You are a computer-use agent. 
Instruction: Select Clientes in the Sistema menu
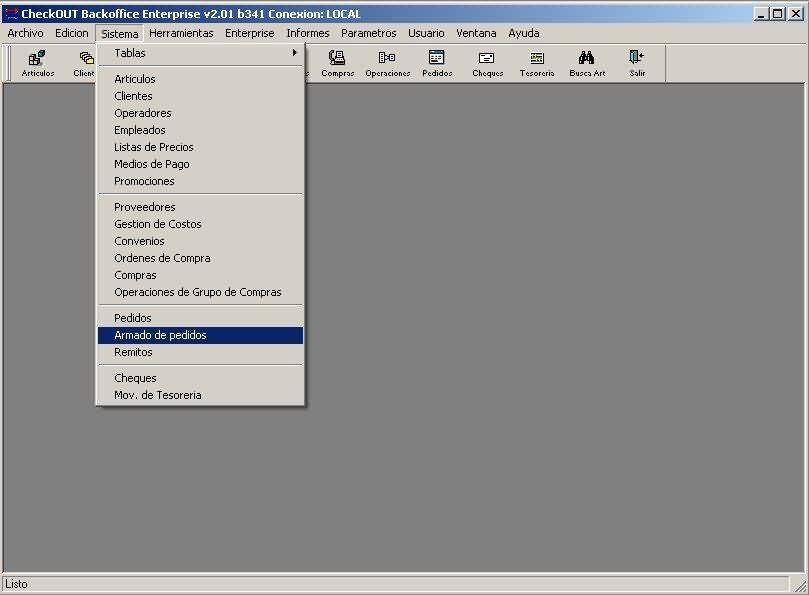pyautogui.click(x=200, y=96)
